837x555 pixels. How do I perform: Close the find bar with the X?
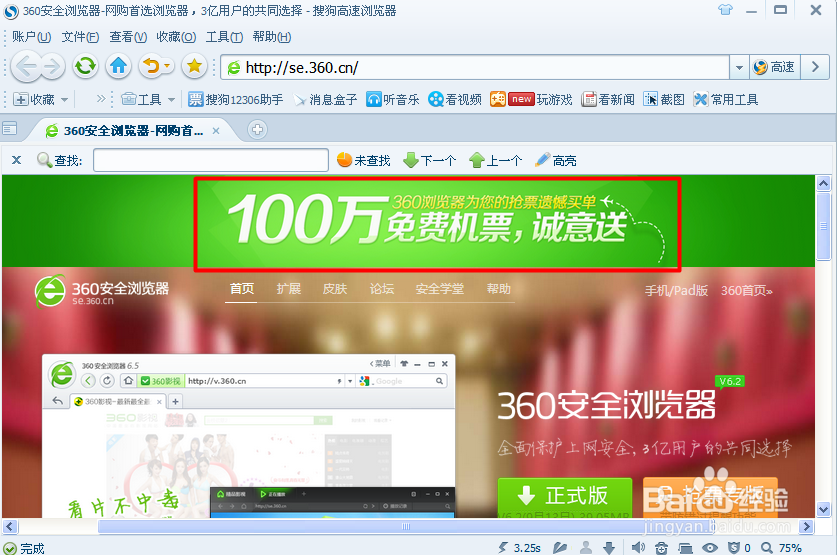pyautogui.click(x=17, y=160)
